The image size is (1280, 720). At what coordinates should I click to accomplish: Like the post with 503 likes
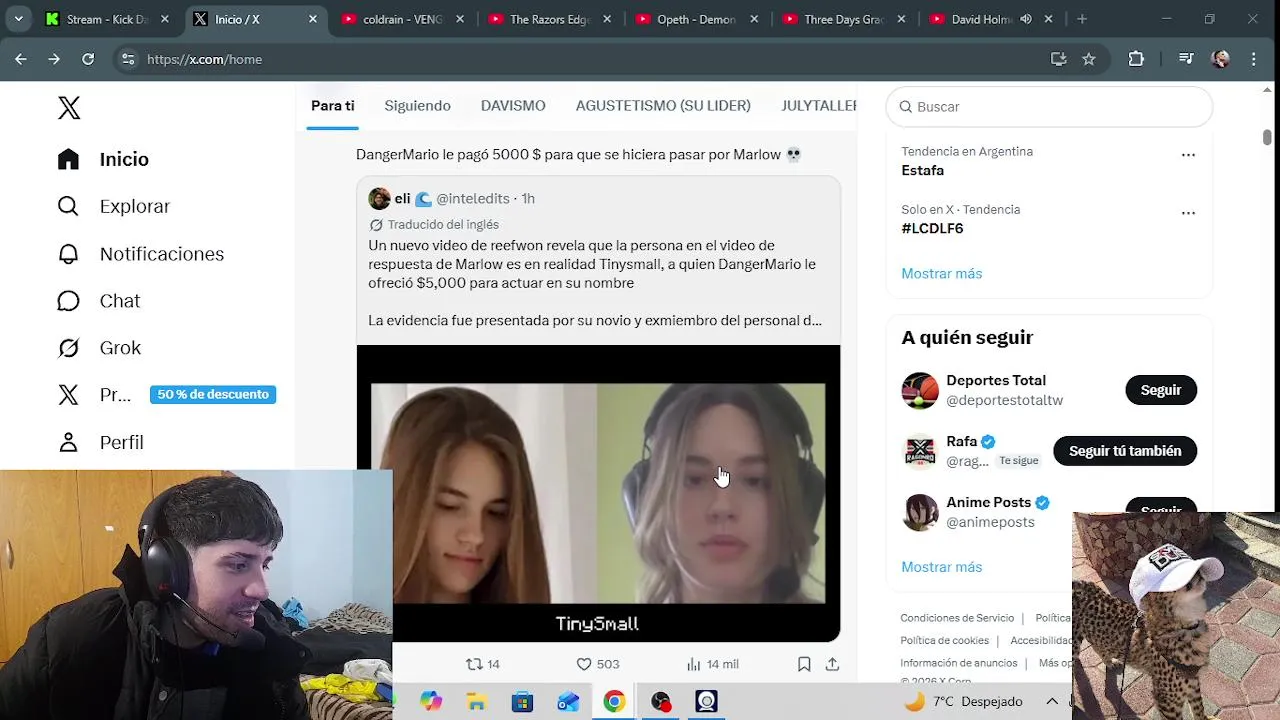point(598,664)
